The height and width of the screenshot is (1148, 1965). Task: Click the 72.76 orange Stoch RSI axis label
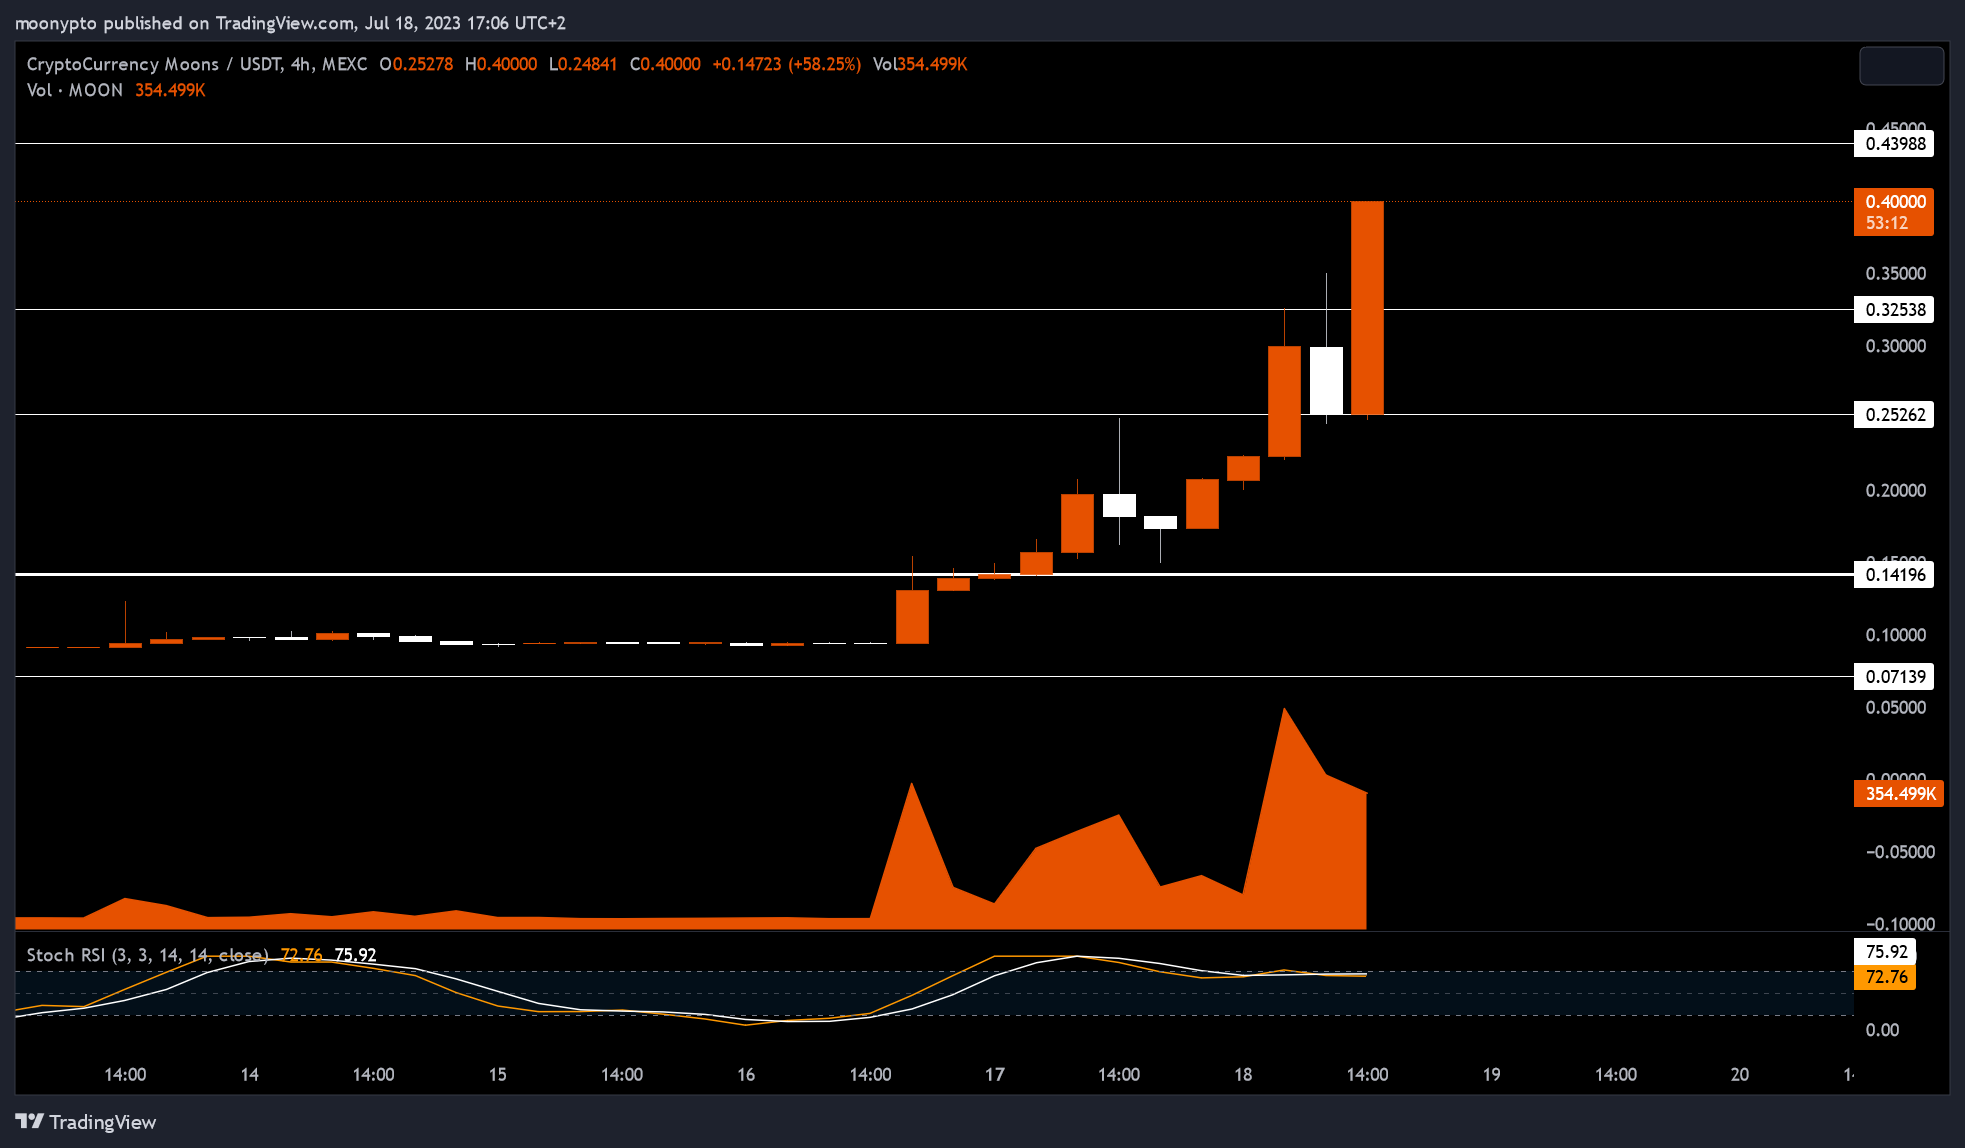click(x=1885, y=977)
